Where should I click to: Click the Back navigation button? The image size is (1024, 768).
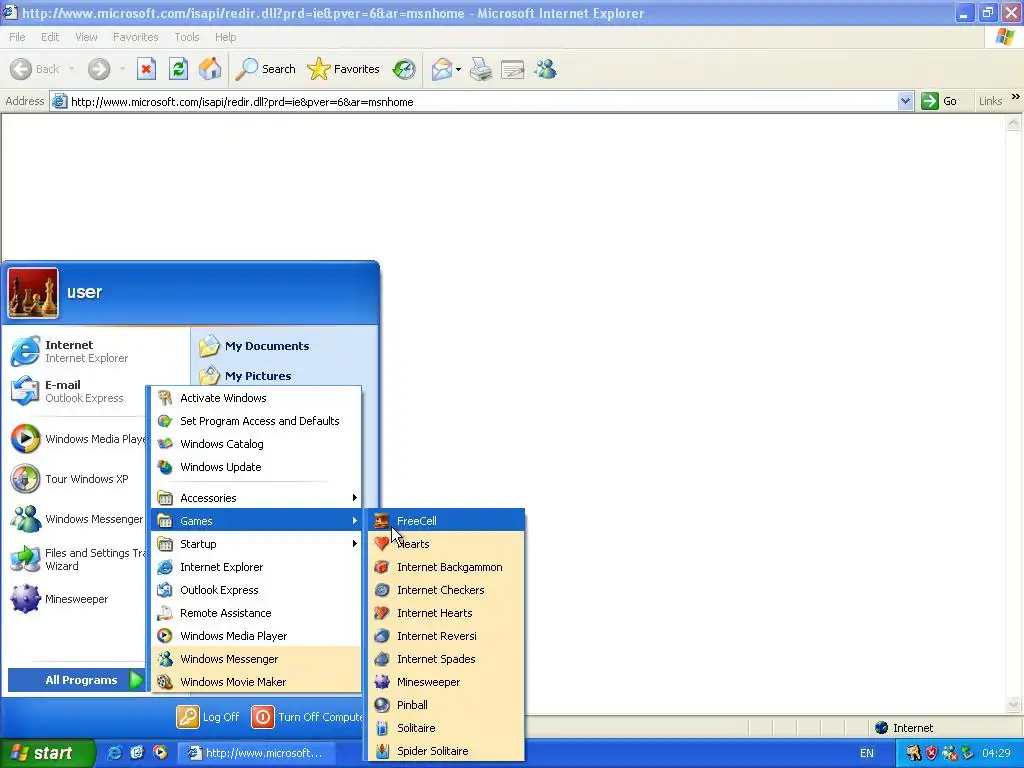35,69
